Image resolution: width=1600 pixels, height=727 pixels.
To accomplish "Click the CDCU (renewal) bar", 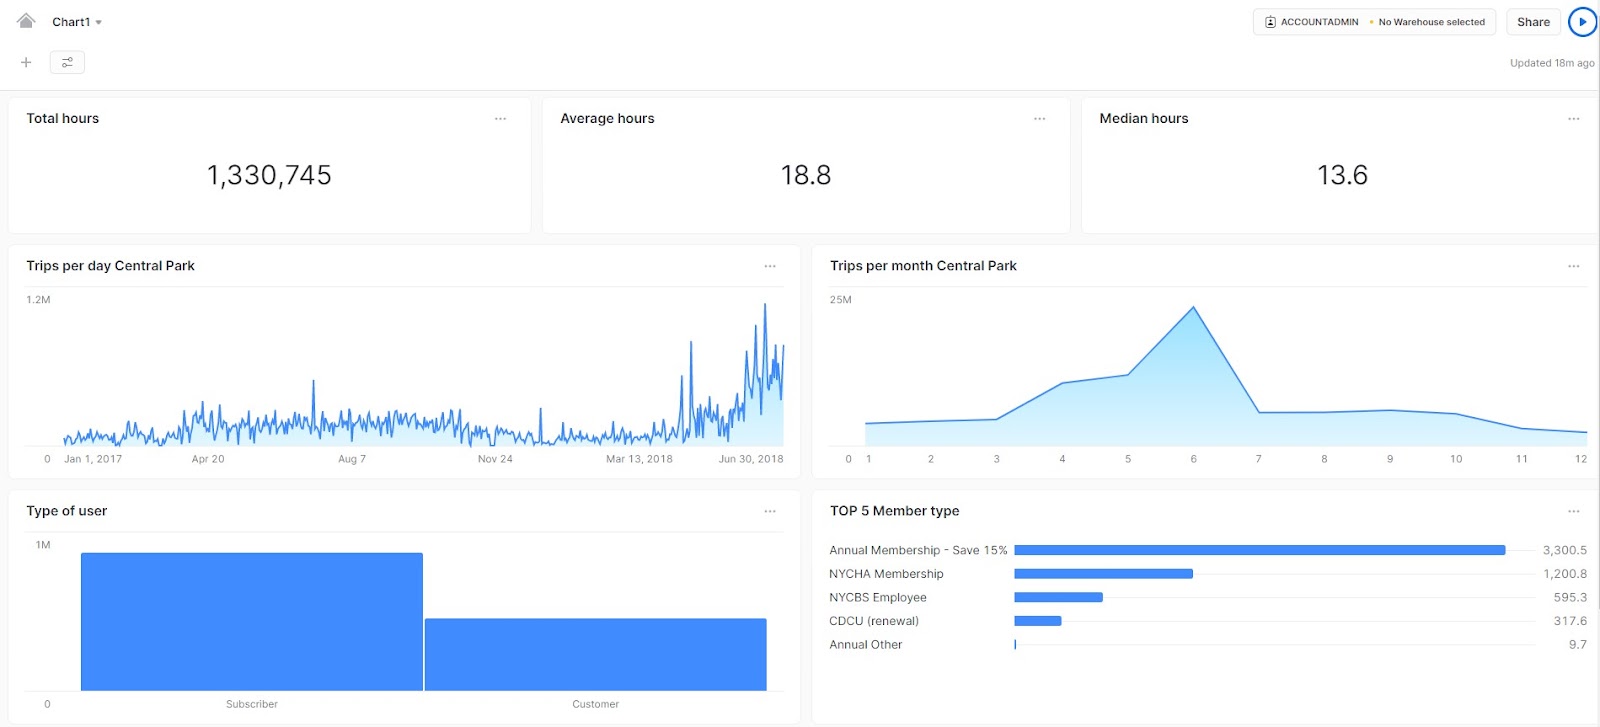I will click(x=1037, y=621).
